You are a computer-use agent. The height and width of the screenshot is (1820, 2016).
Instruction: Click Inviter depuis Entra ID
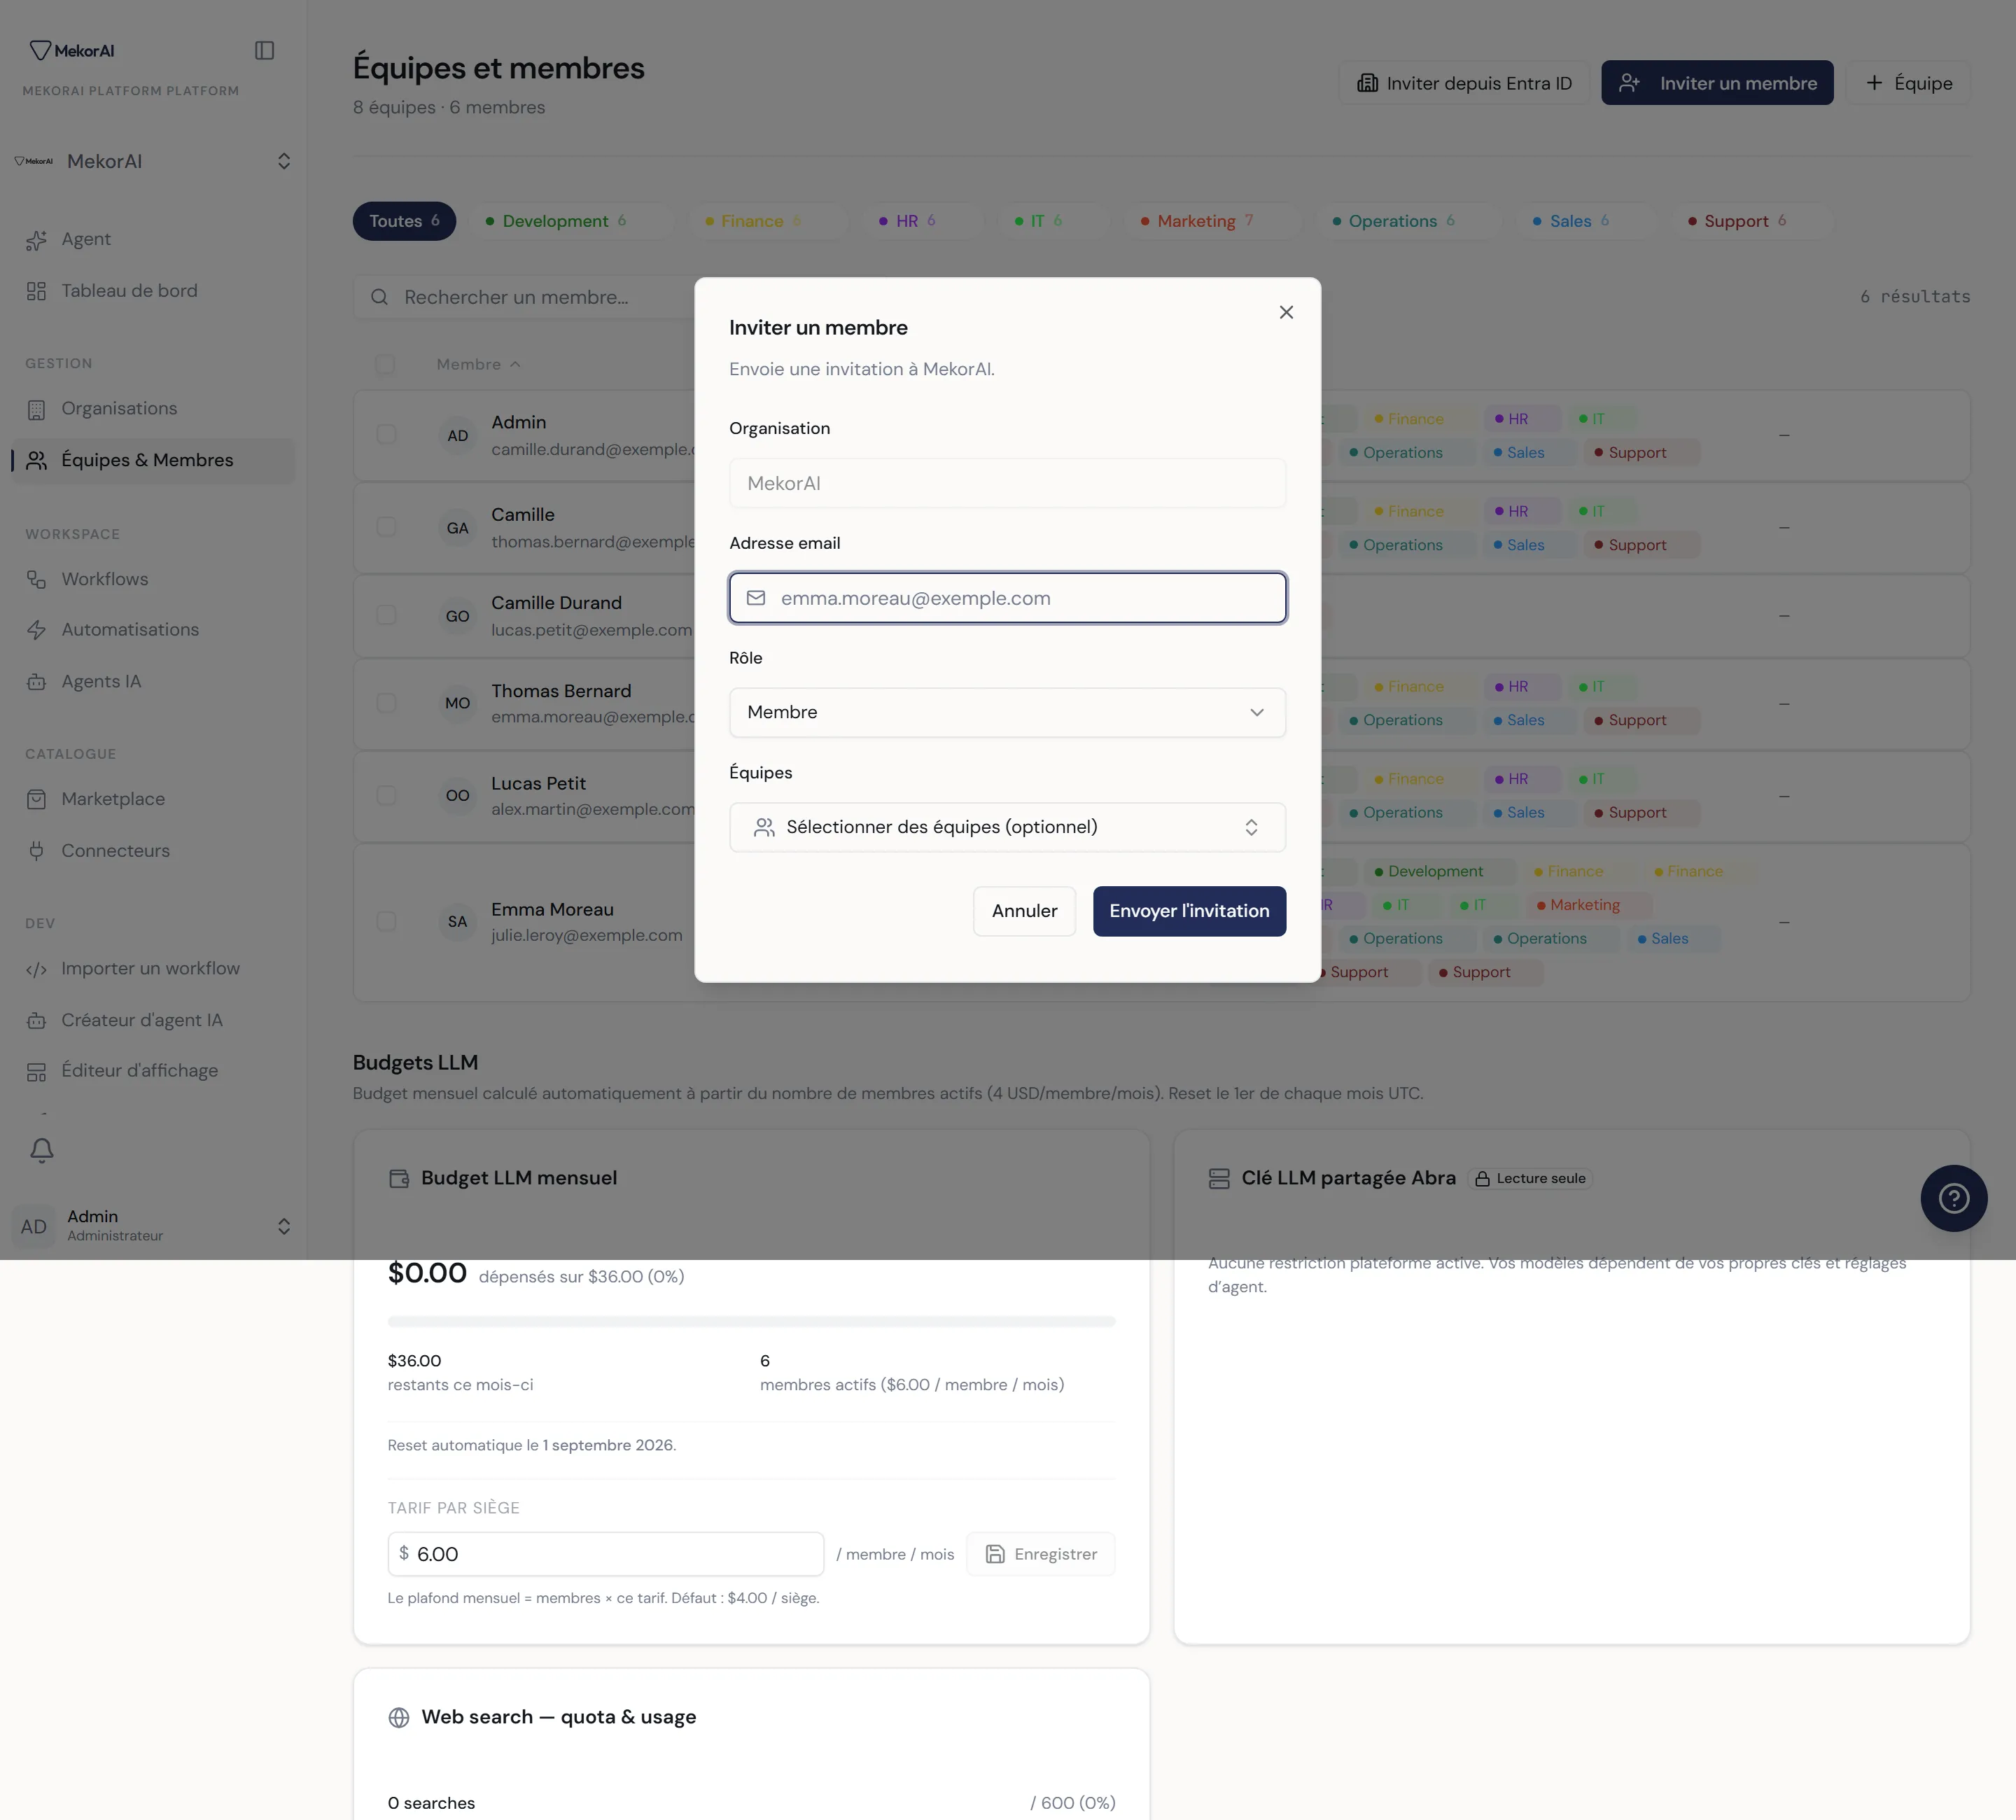[x=1464, y=83]
